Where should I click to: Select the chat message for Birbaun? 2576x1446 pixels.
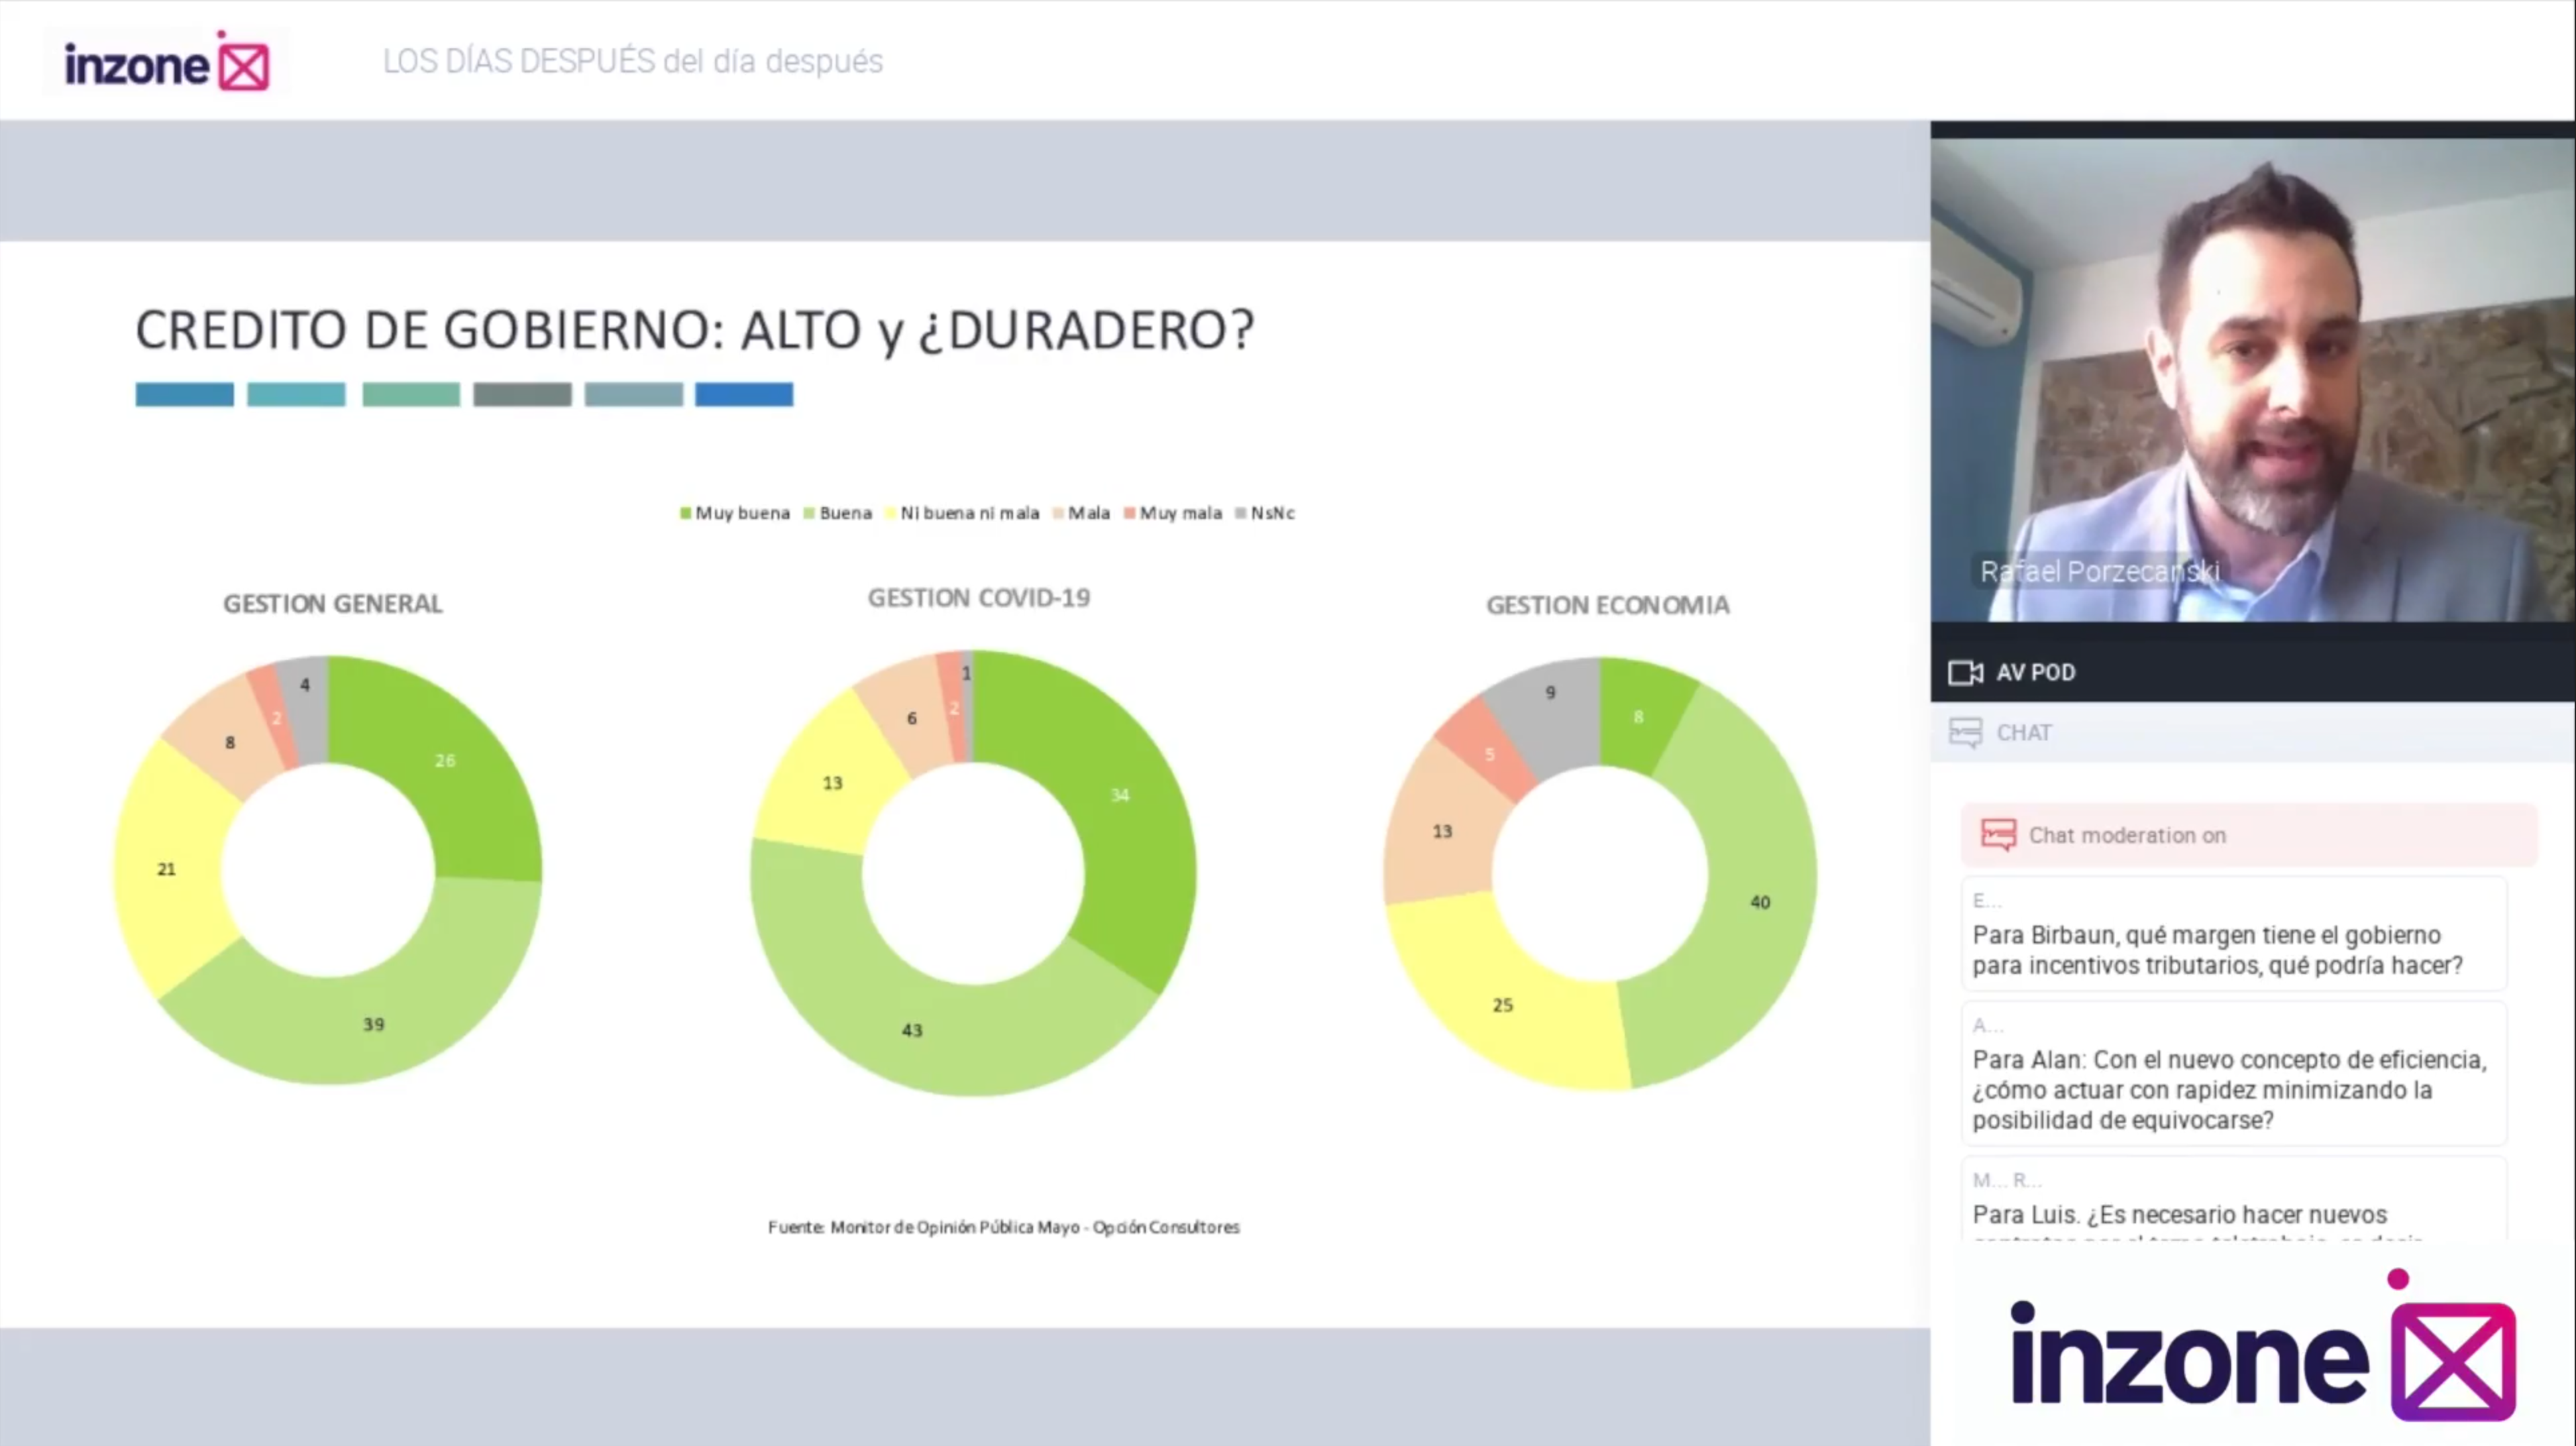tap(2234, 935)
